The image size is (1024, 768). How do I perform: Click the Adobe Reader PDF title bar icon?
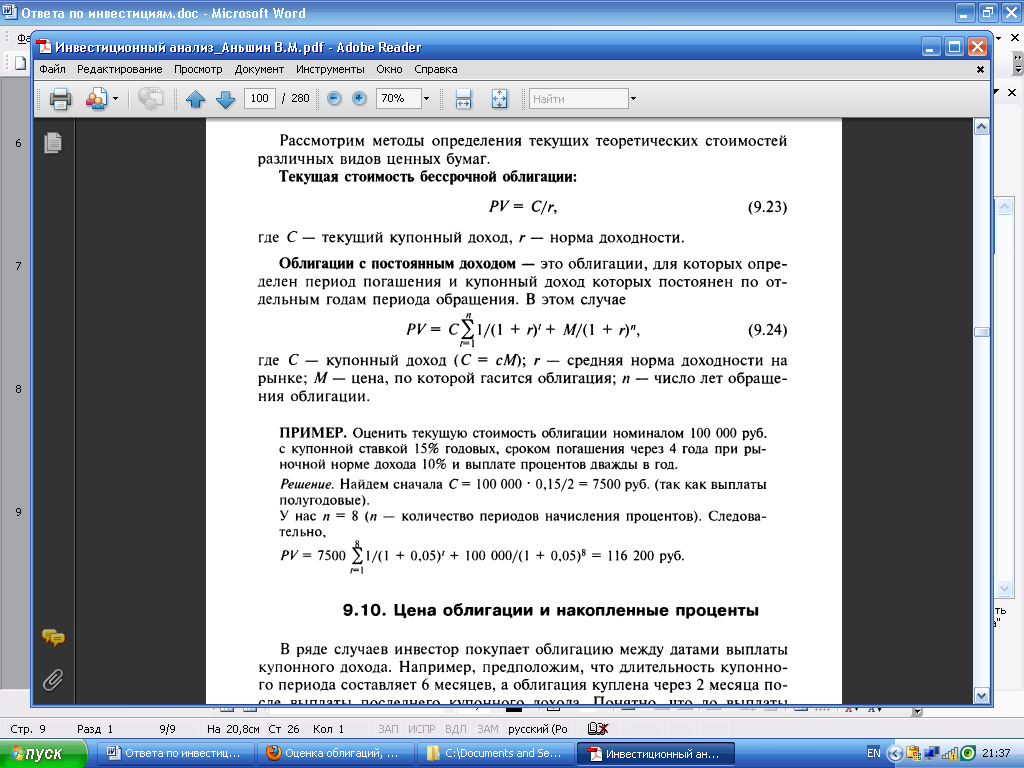[44, 47]
